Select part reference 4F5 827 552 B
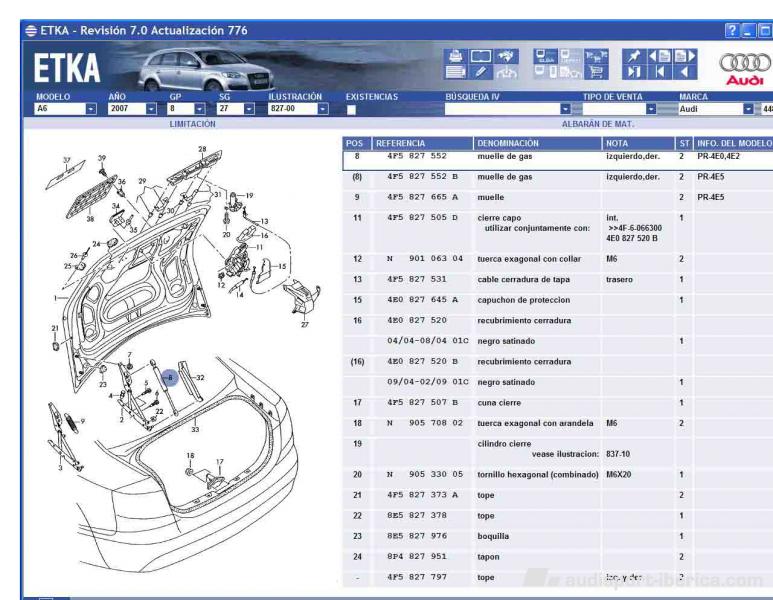Screen dimensions: 773x600 tap(422, 176)
